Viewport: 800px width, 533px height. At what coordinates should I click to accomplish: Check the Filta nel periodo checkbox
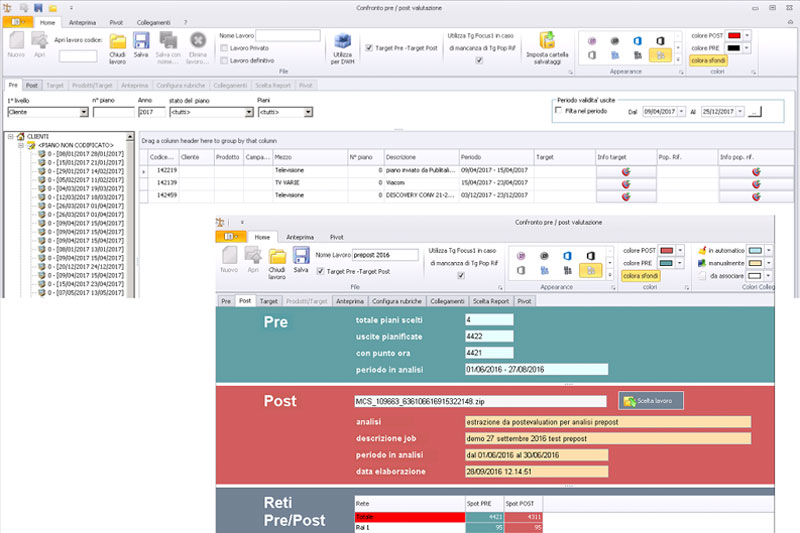[559, 111]
